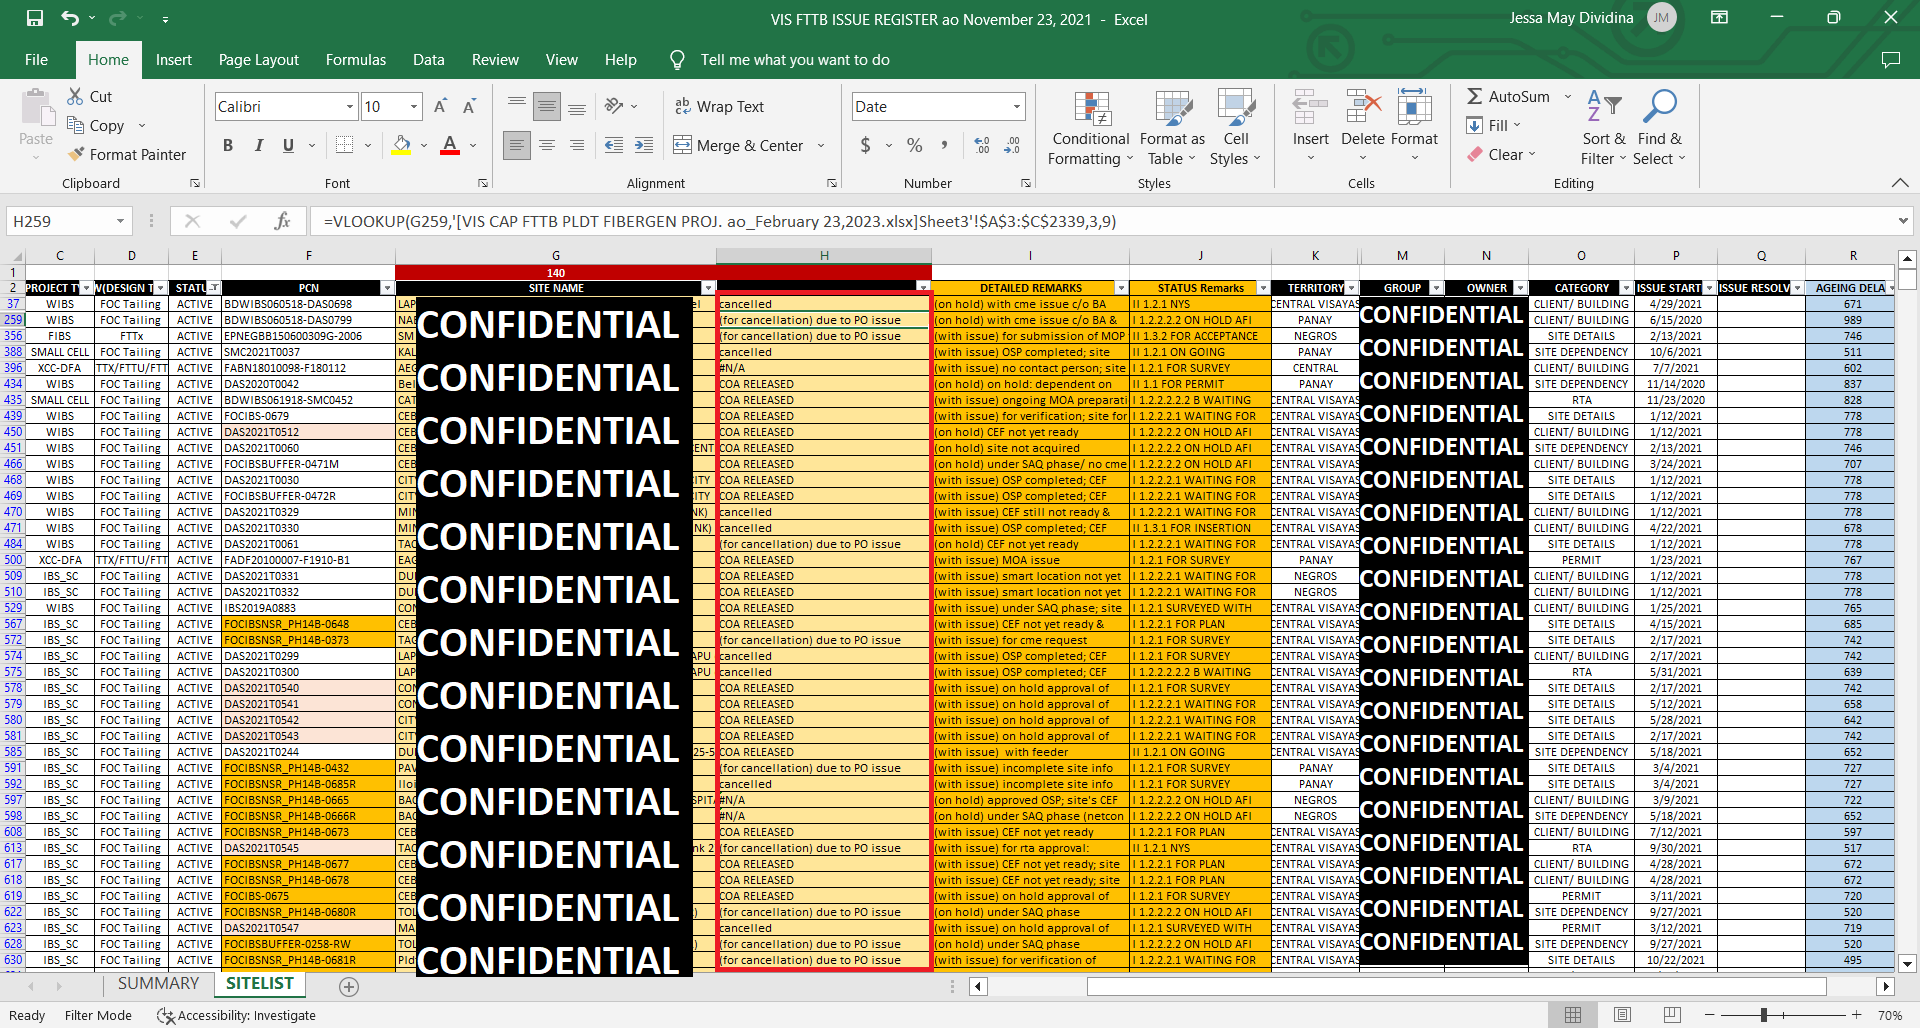This screenshot has width=1920, height=1028.
Task: Open Cell Styles gallery
Action: pos(1235,128)
